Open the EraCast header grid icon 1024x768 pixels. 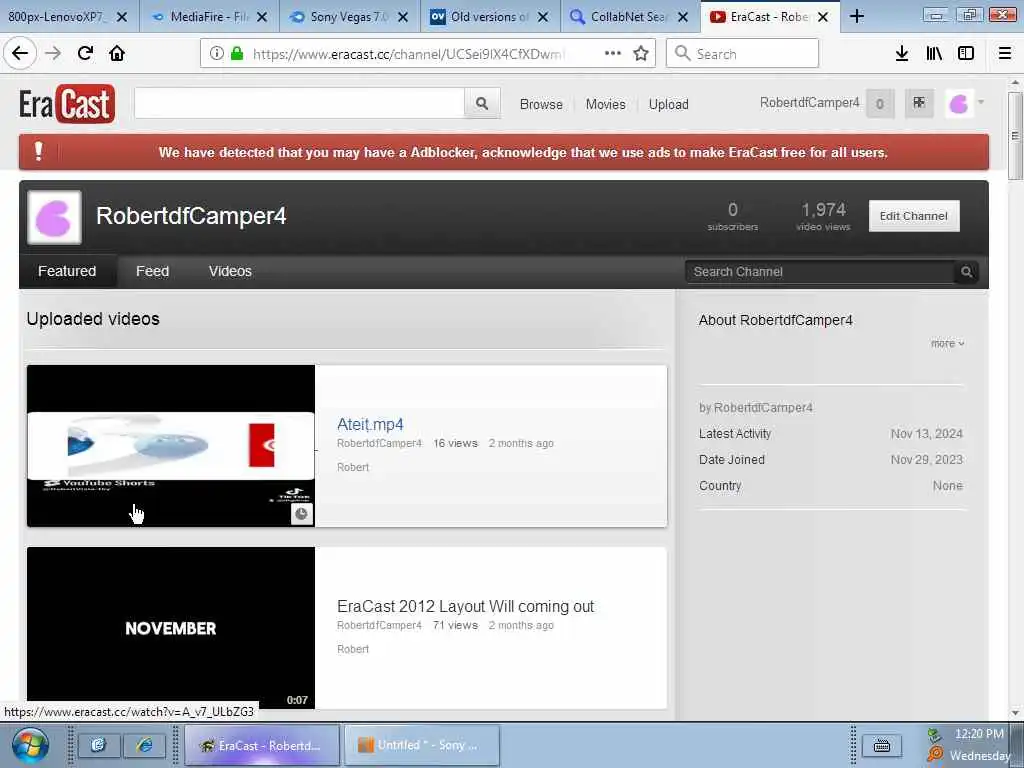click(919, 103)
